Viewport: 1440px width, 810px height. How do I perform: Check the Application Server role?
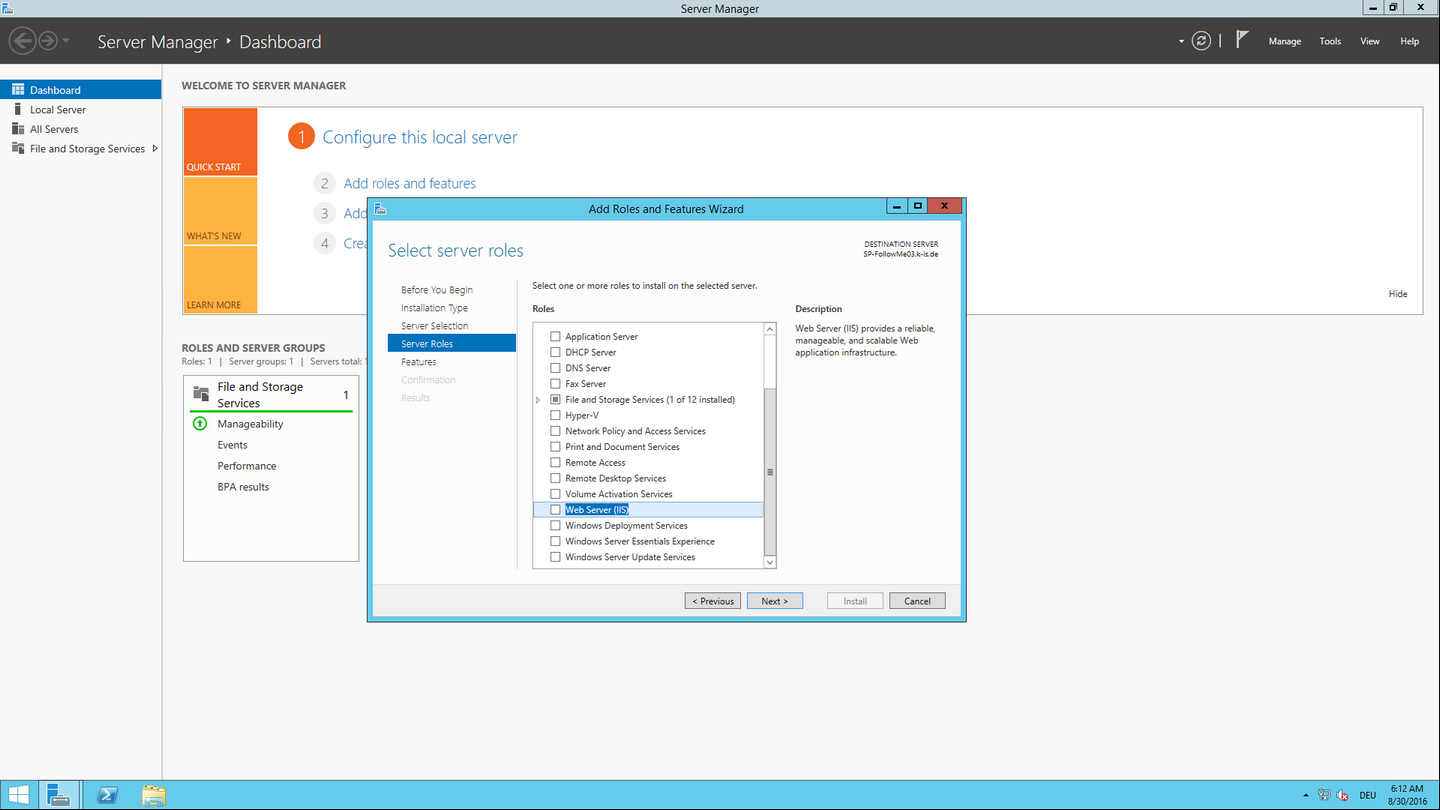click(556, 337)
